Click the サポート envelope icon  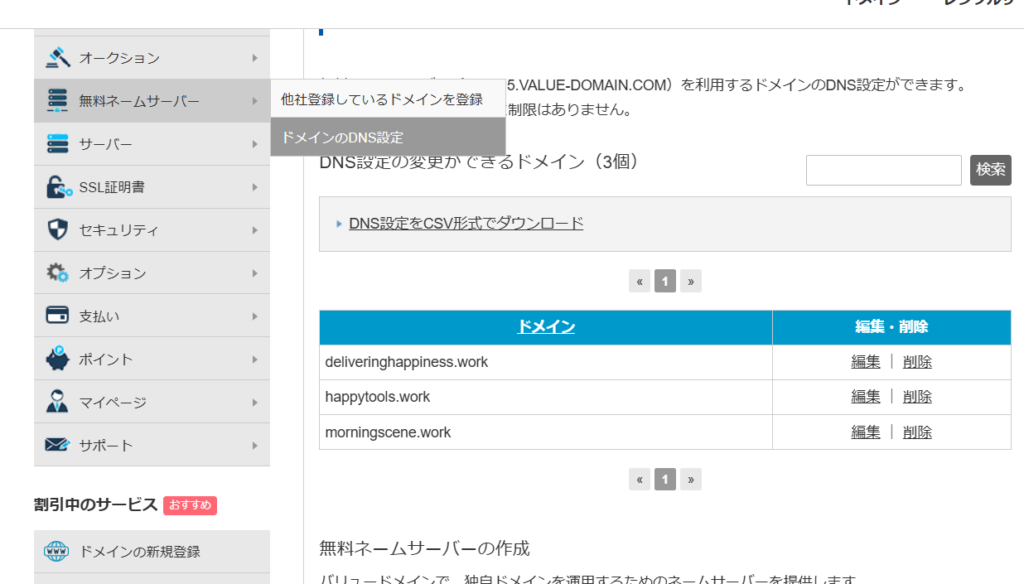58,445
